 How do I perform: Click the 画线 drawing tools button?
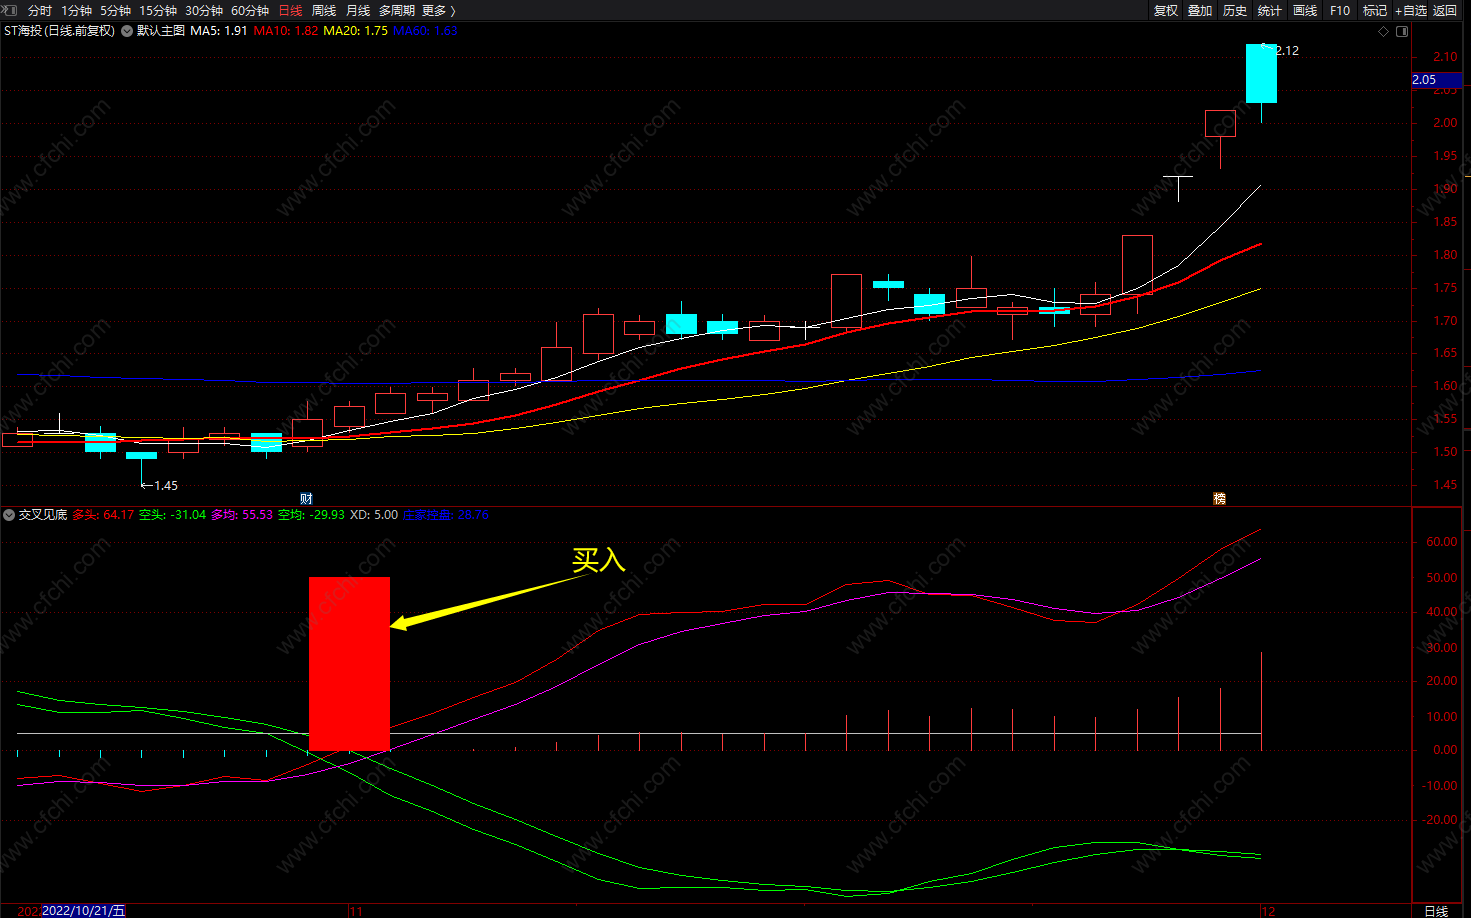[x=1305, y=10]
